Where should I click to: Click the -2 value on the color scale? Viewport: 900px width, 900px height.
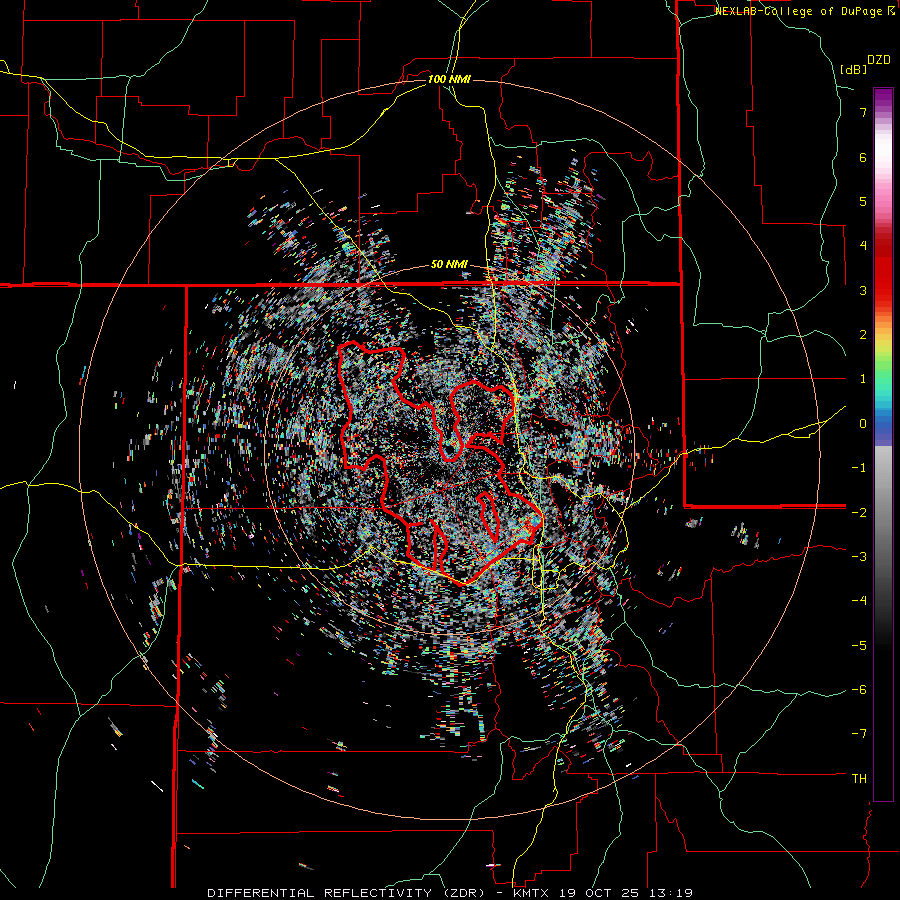click(859, 512)
